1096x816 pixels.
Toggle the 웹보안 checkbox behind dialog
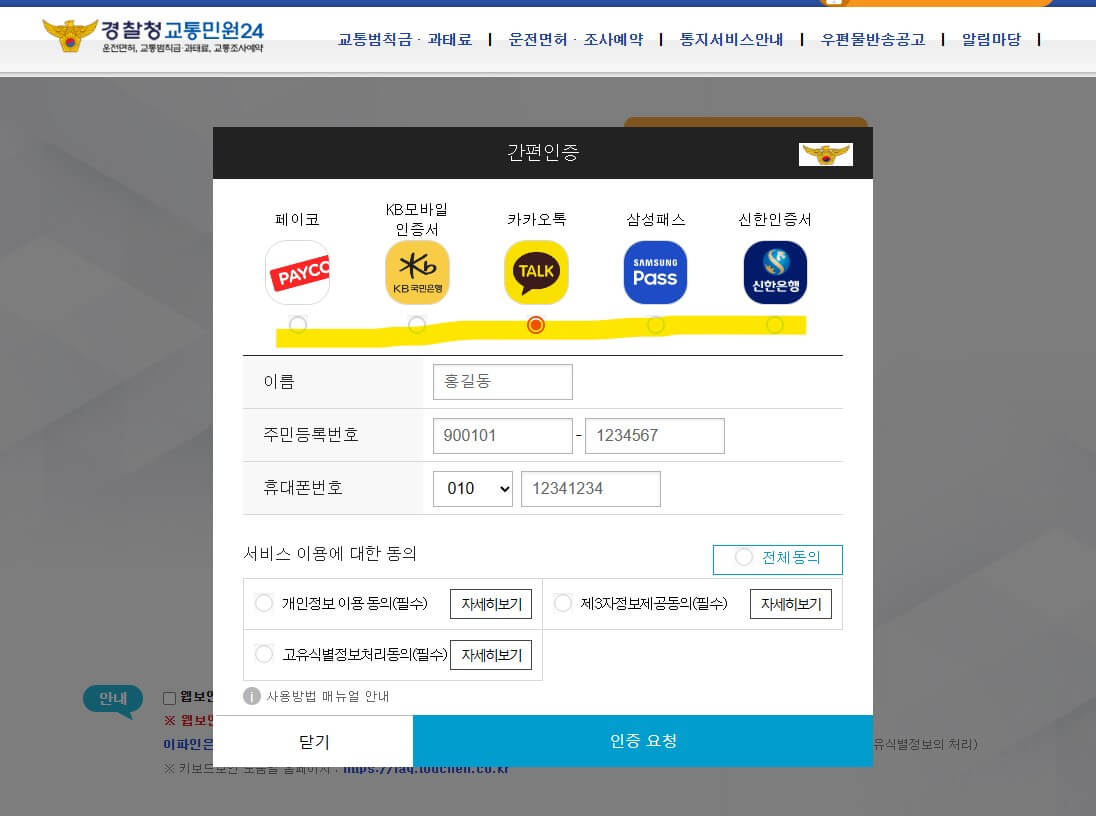[169, 698]
